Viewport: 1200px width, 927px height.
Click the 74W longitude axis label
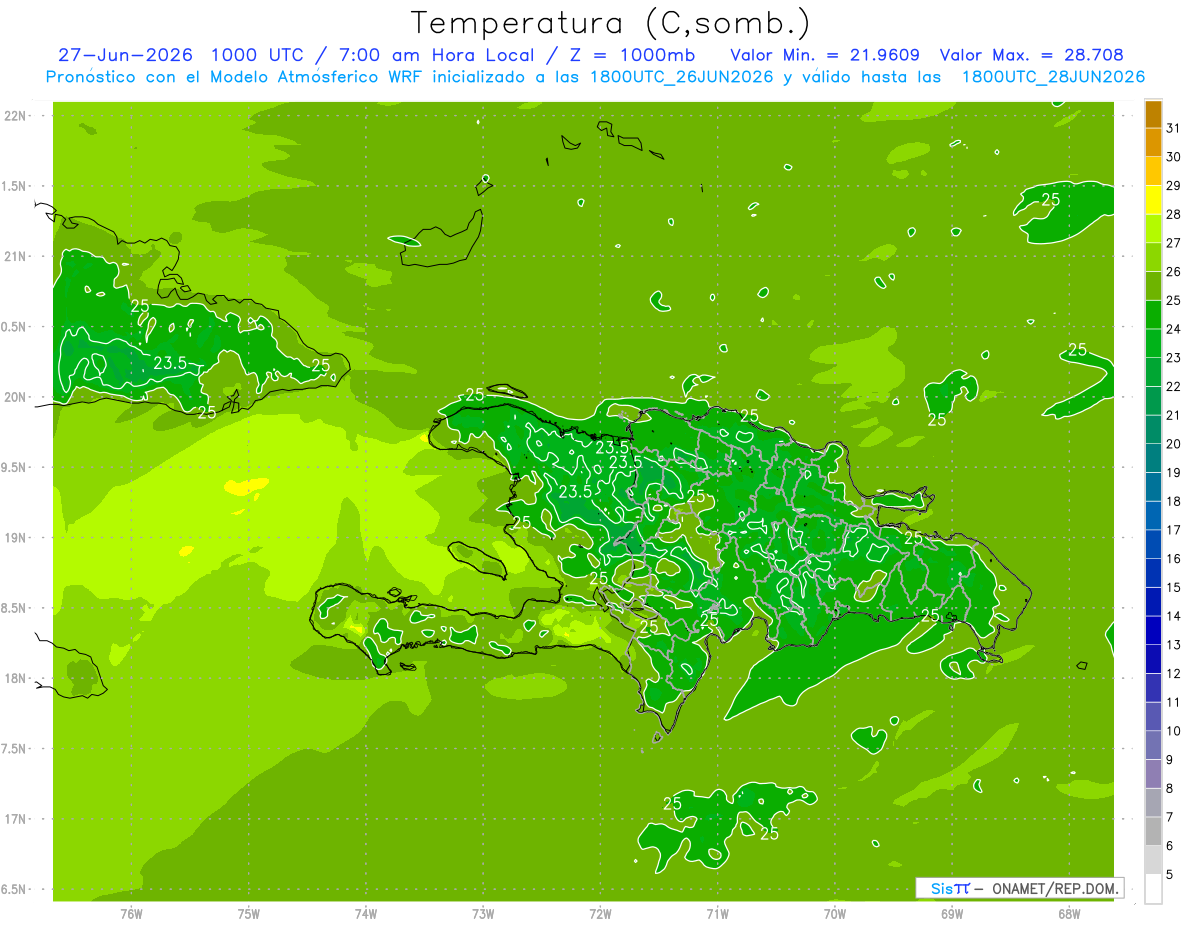(x=366, y=913)
